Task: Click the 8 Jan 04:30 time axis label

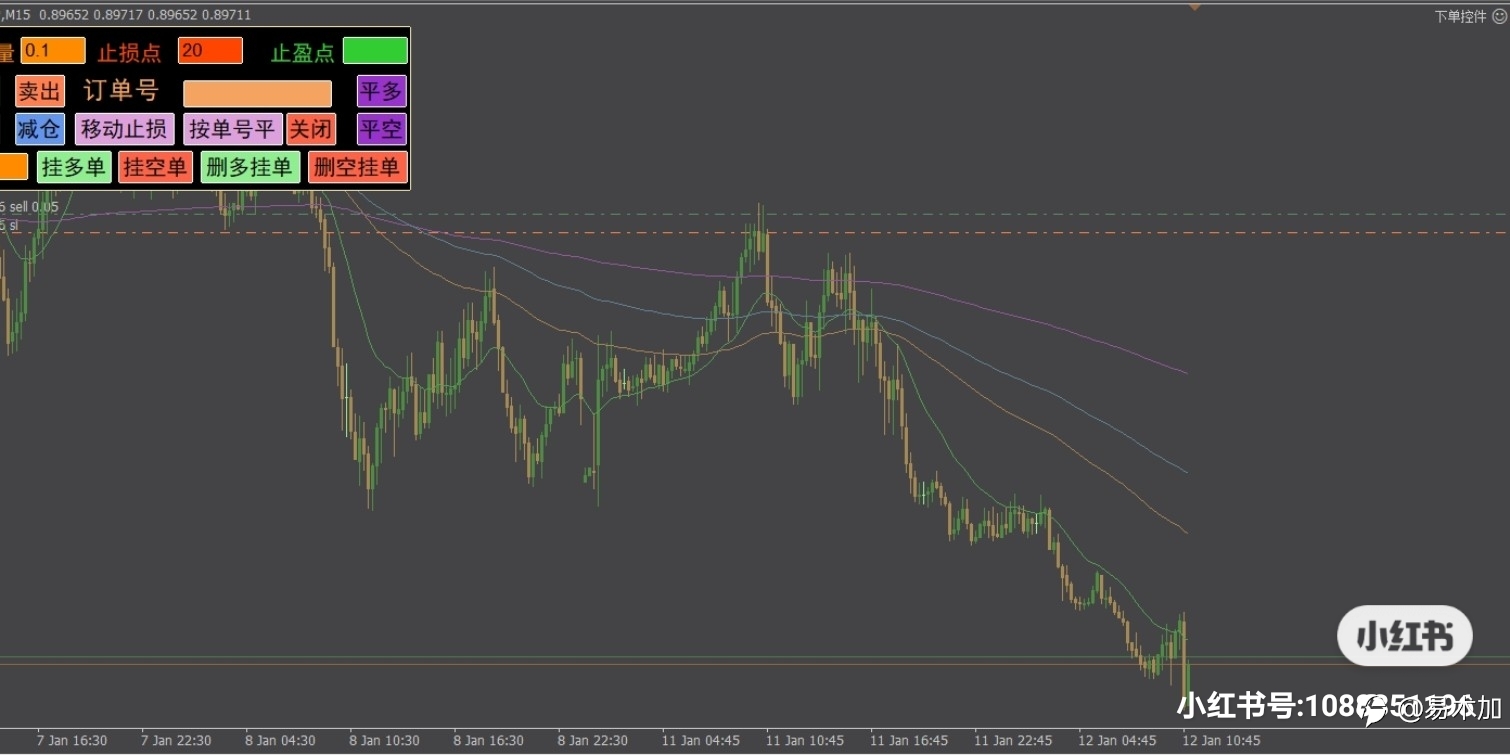Action: 280,741
